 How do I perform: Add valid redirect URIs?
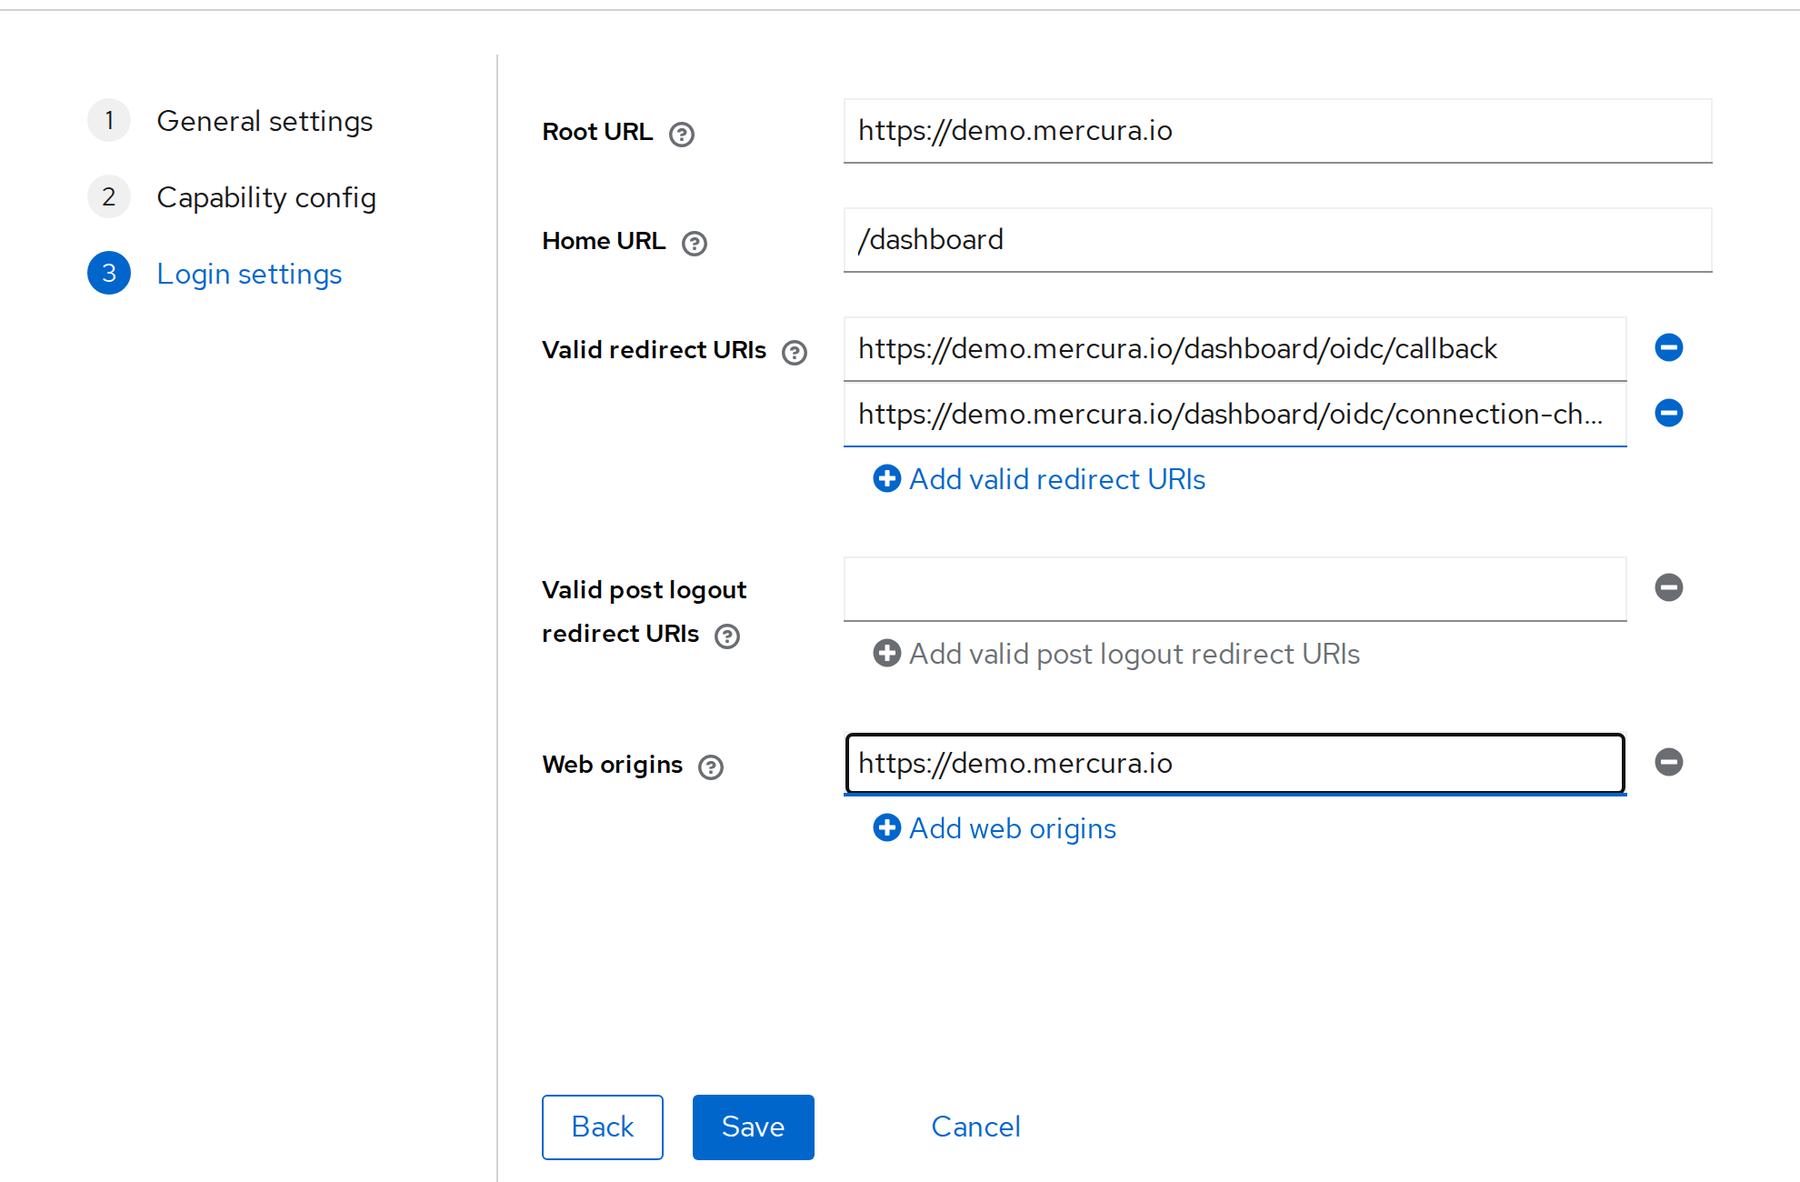pyautogui.click(x=1039, y=479)
